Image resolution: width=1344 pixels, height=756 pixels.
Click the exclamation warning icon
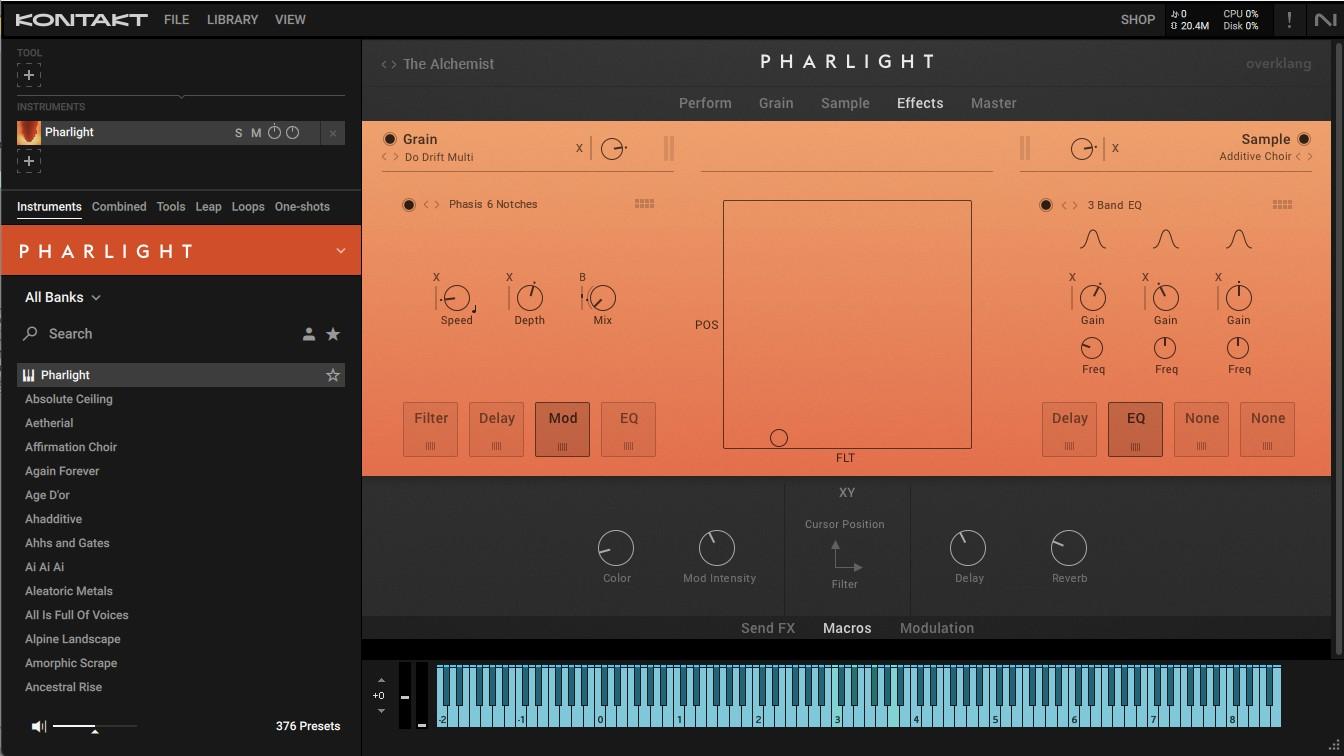point(1289,19)
